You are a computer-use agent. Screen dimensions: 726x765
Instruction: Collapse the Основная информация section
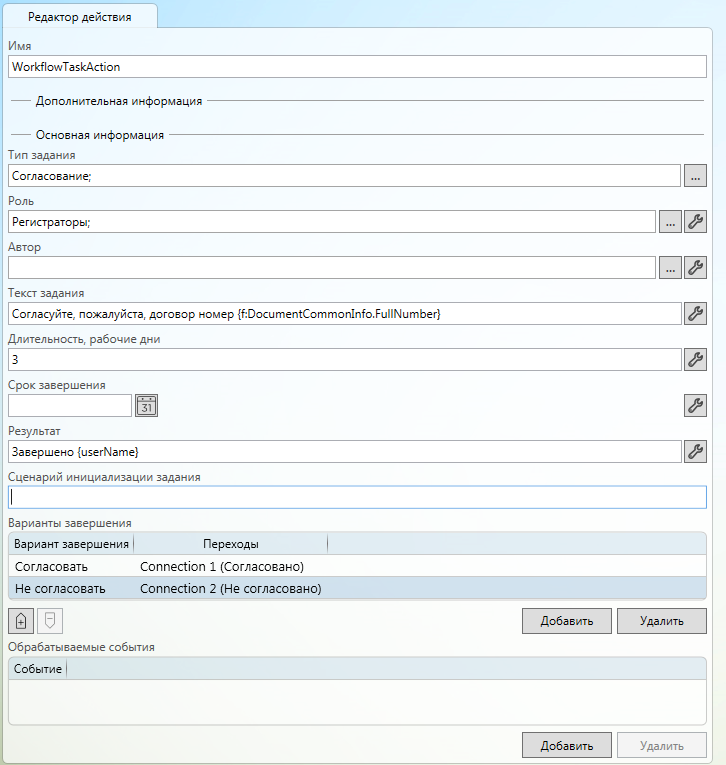tap(99, 135)
